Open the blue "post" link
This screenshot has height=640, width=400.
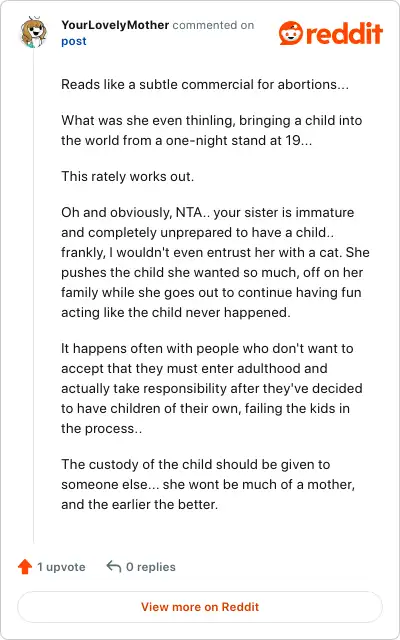coord(74,41)
